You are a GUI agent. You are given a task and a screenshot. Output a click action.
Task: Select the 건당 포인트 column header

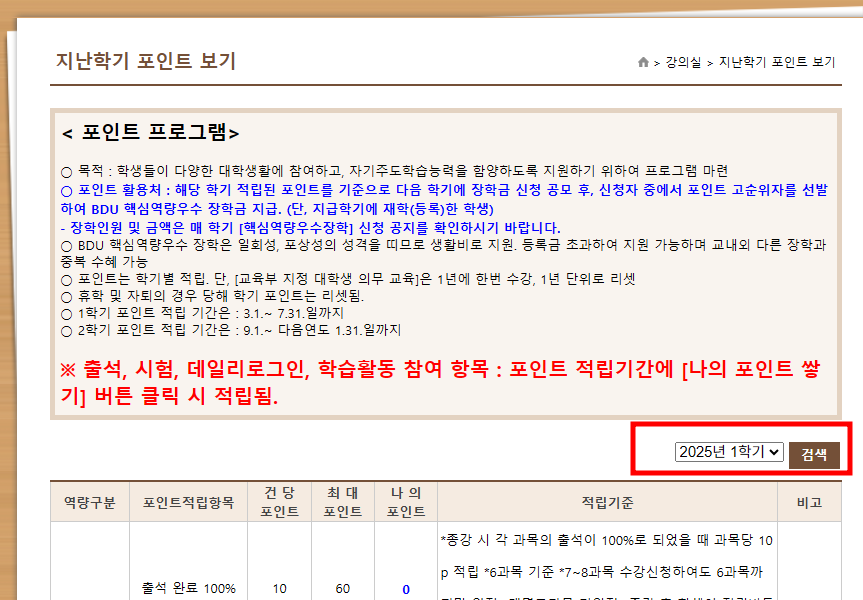[279, 502]
